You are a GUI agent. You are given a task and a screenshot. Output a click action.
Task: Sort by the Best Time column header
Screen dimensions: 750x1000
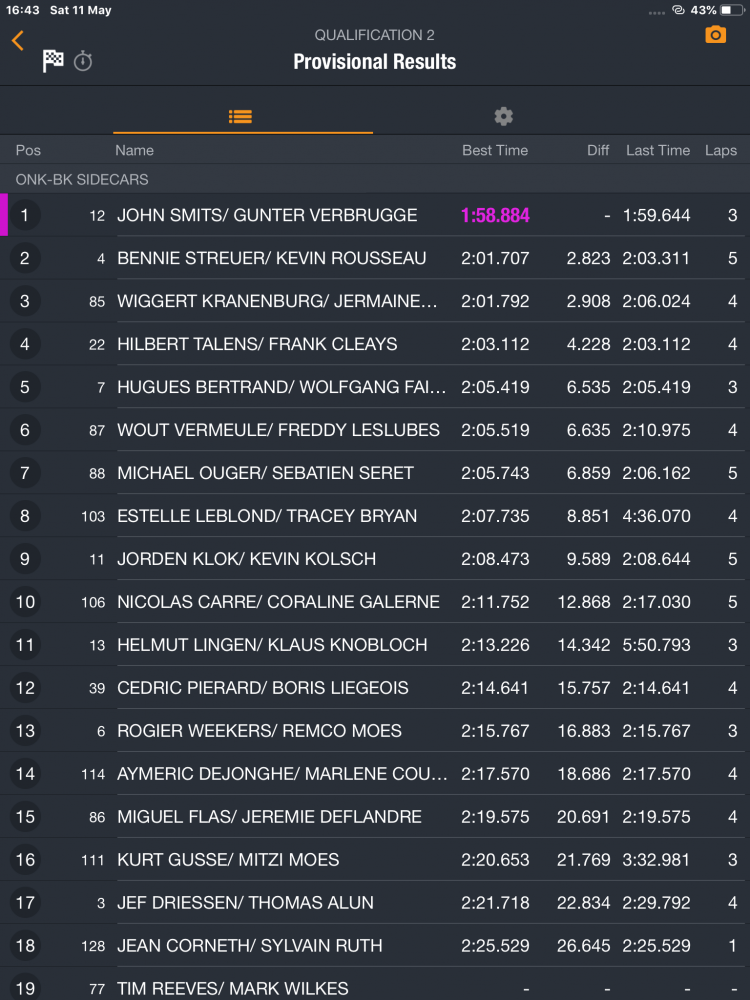pyautogui.click(x=494, y=150)
